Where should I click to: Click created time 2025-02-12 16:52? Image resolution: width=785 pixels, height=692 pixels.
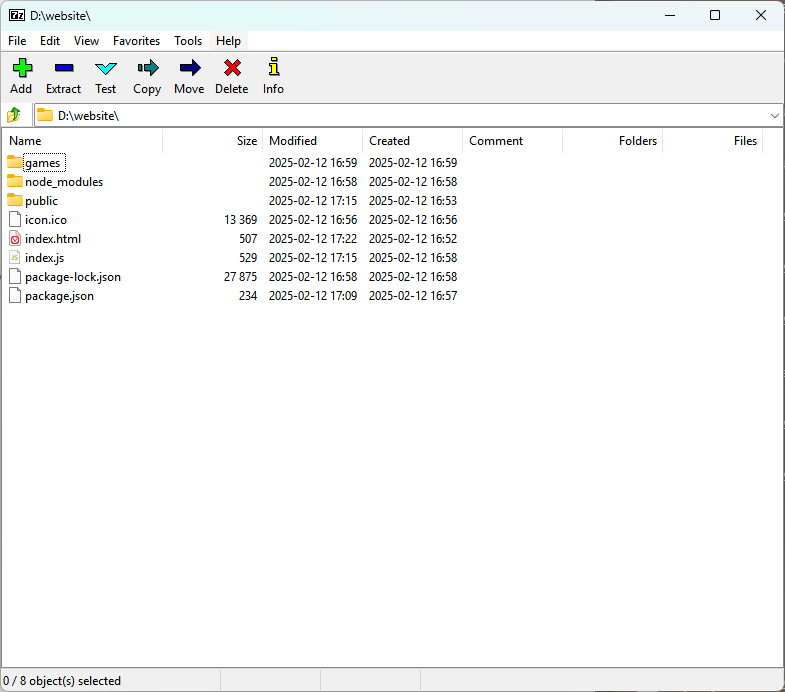click(x=413, y=239)
